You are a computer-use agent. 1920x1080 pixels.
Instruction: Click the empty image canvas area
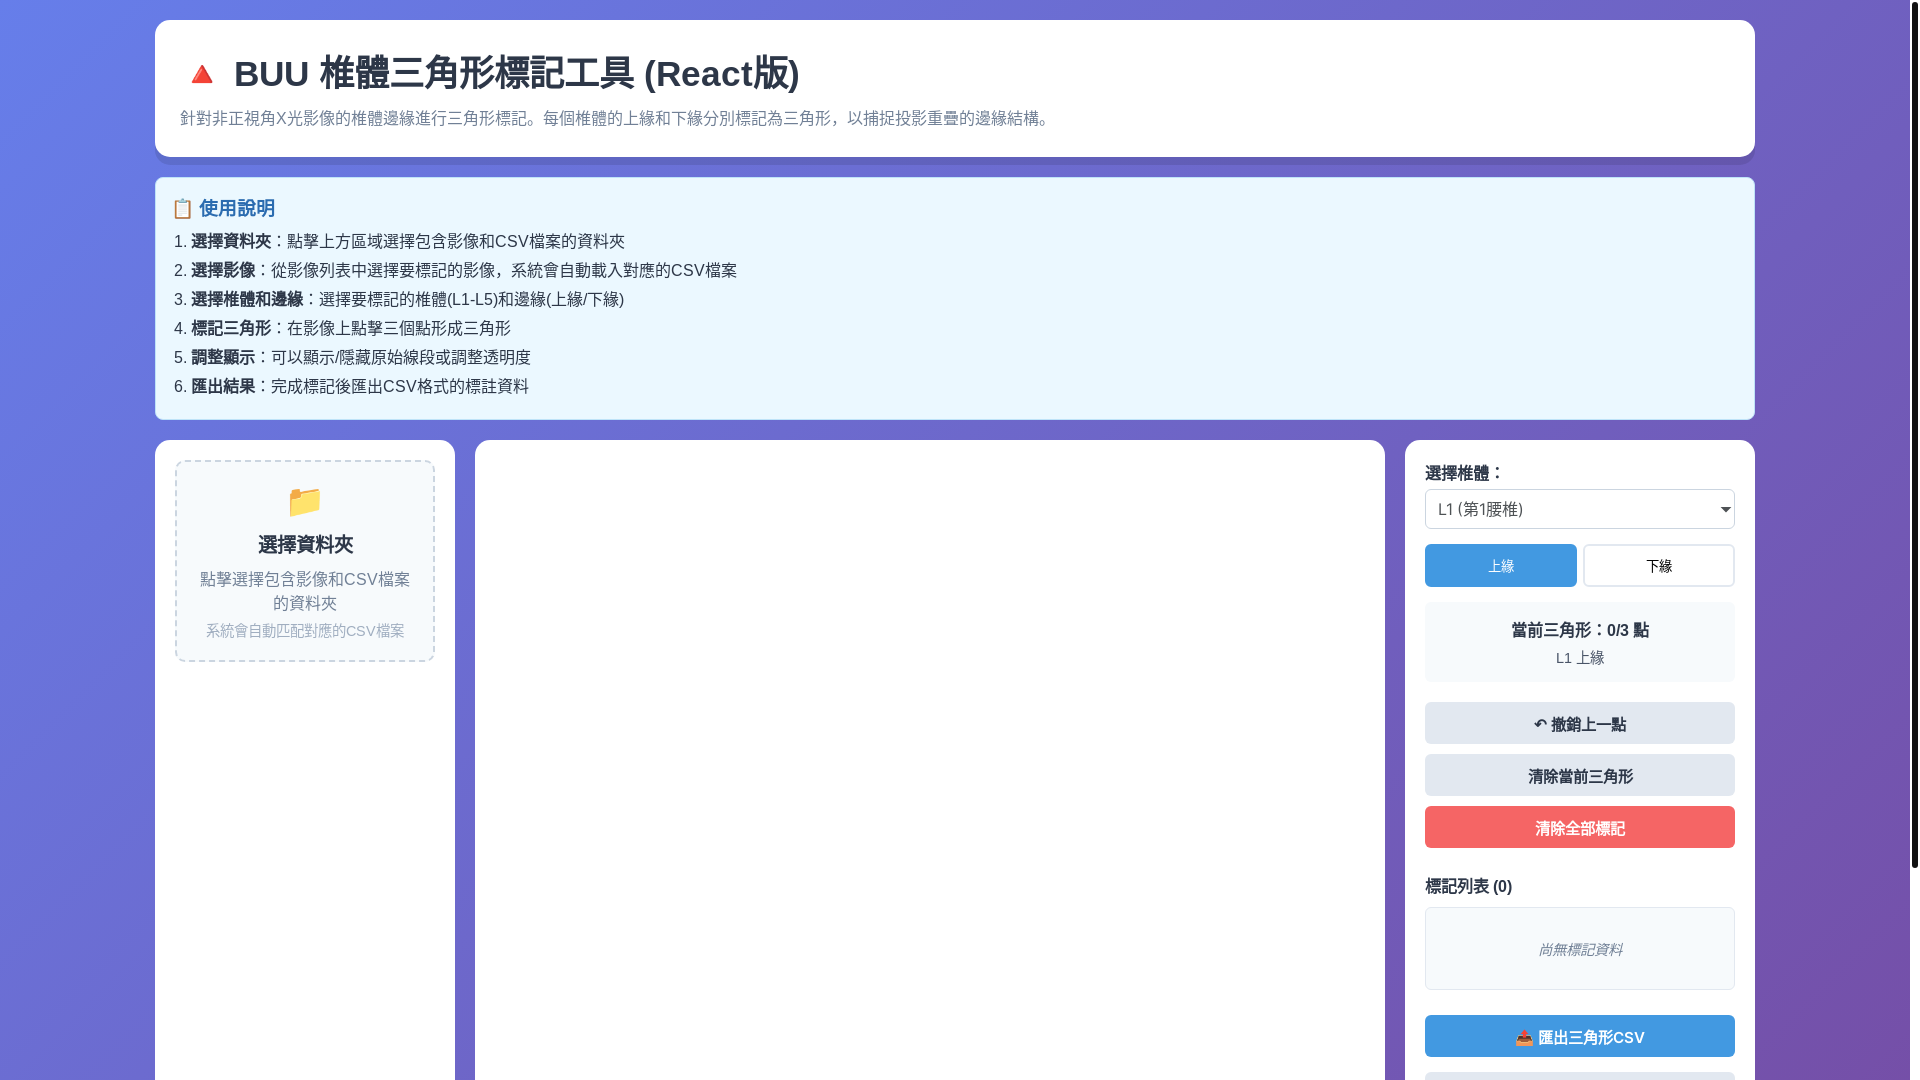tap(930, 760)
